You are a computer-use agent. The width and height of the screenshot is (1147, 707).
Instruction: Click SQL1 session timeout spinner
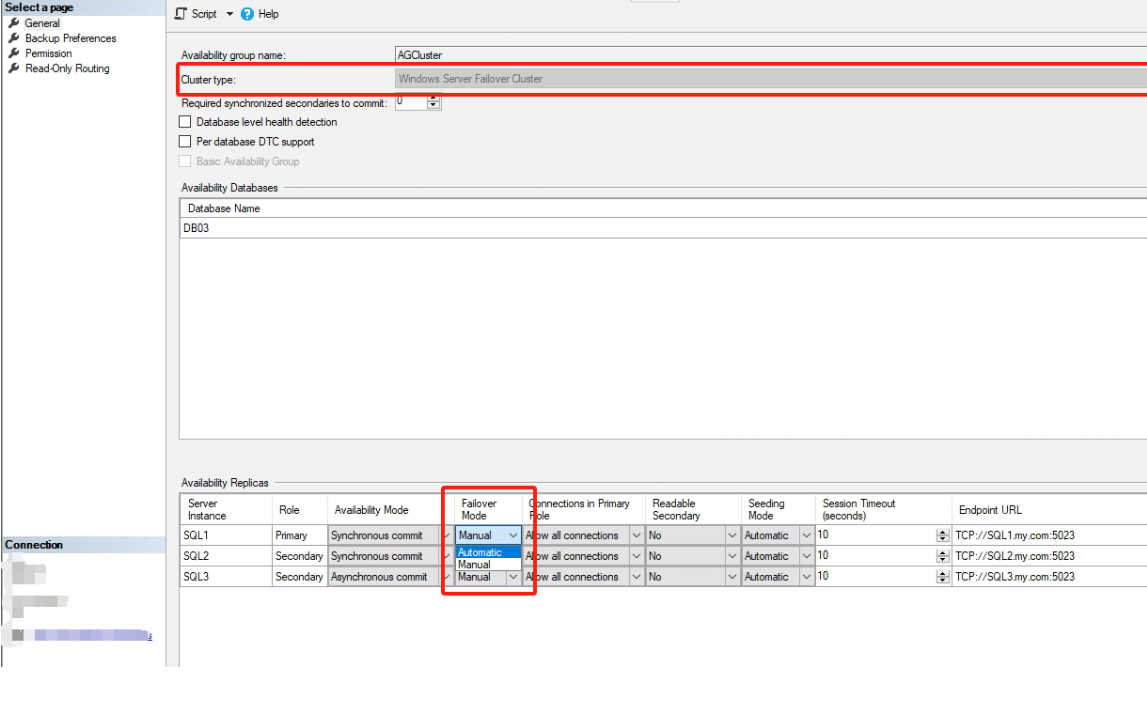942,535
